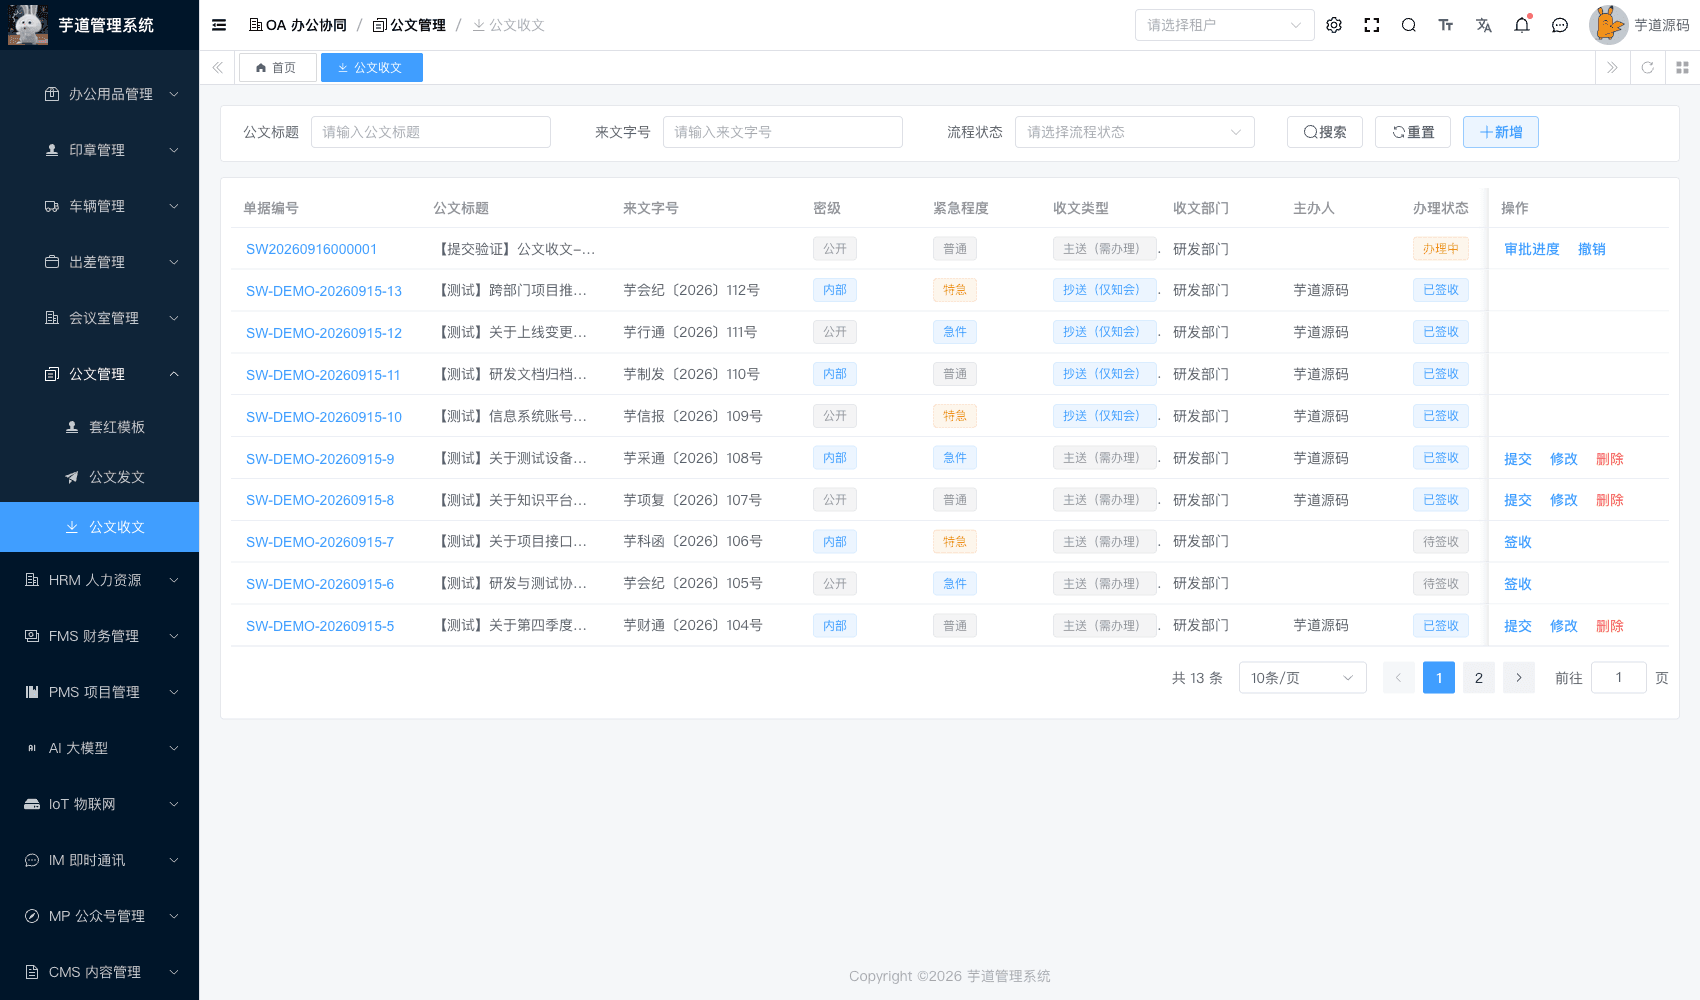The image size is (1700, 1000).
Task: Click the user avatar image
Action: click(x=1608, y=25)
